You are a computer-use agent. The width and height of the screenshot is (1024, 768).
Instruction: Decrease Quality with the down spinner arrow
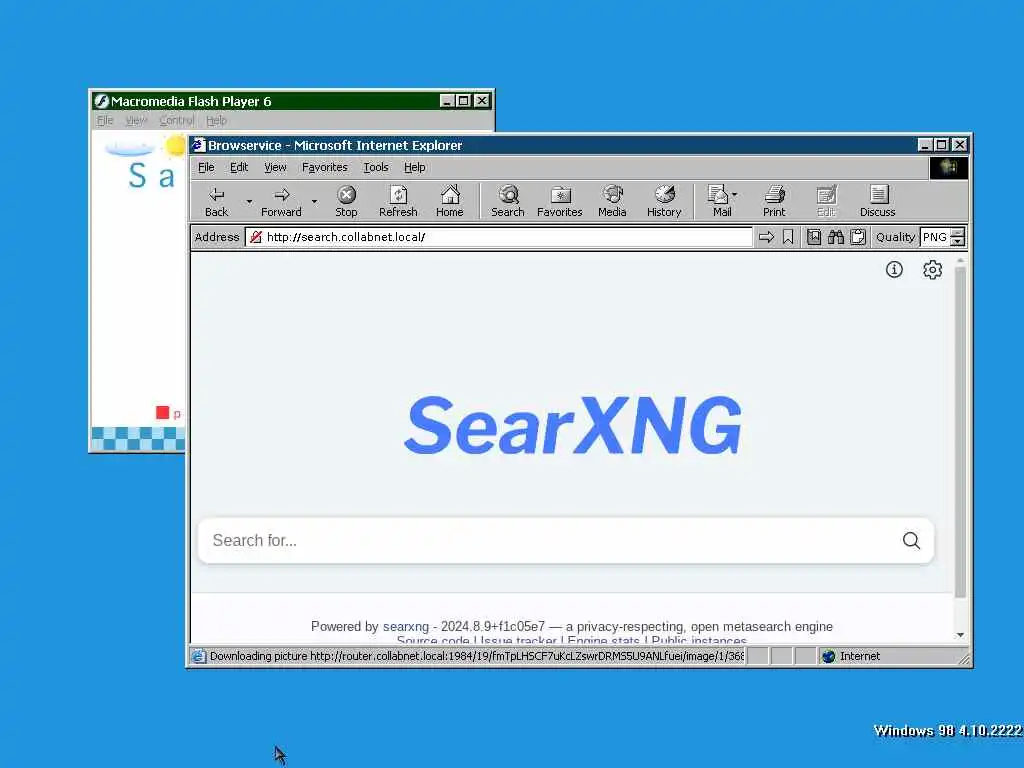pos(957,242)
